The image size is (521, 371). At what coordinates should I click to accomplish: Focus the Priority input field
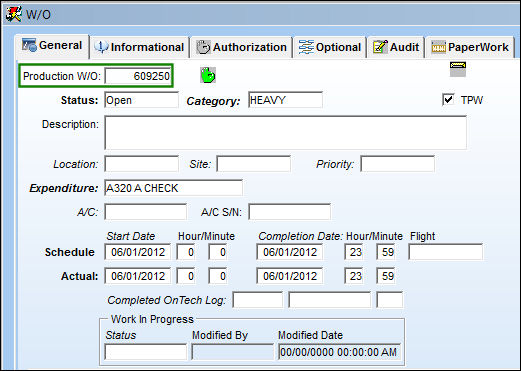coord(398,164)
